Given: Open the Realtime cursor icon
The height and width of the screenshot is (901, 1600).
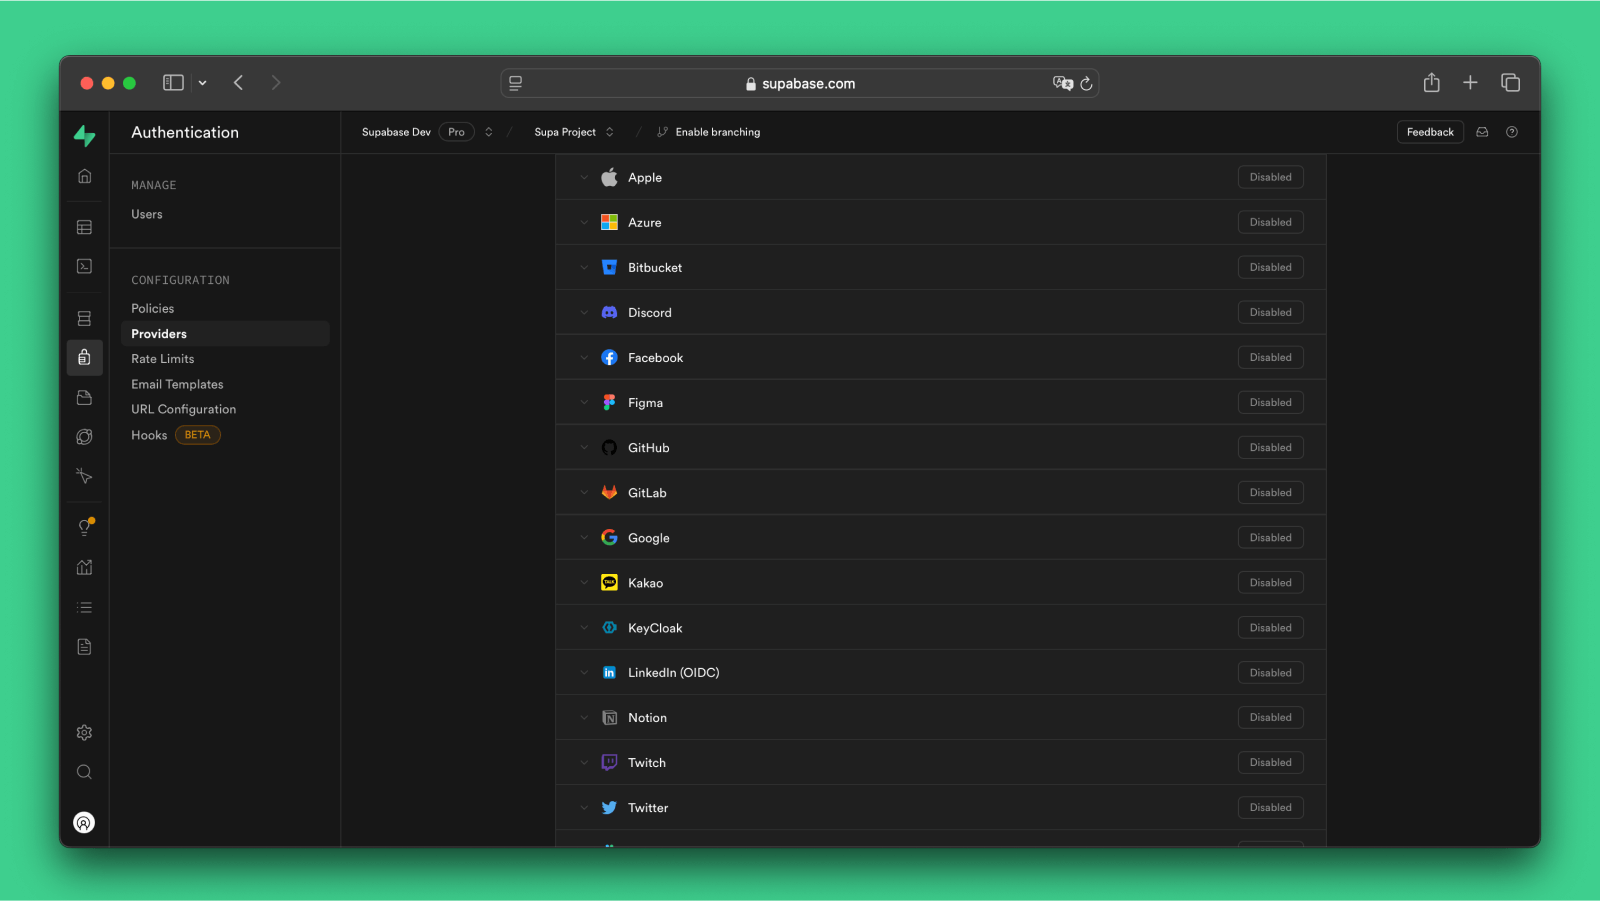Looking at the screenshot, I should (85, 477).
